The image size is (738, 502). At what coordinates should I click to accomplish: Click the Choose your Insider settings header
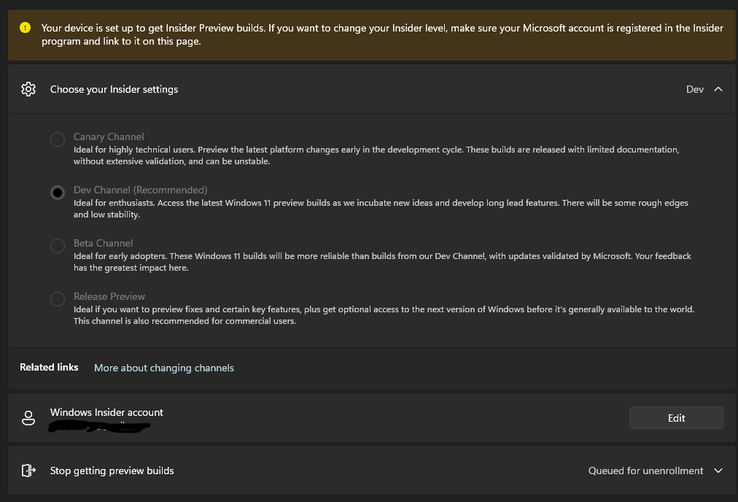coord(114,89)
